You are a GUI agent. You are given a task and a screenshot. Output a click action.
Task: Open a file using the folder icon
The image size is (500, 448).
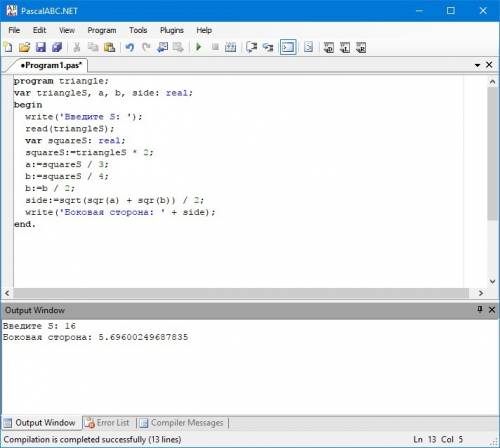[24, 47]
